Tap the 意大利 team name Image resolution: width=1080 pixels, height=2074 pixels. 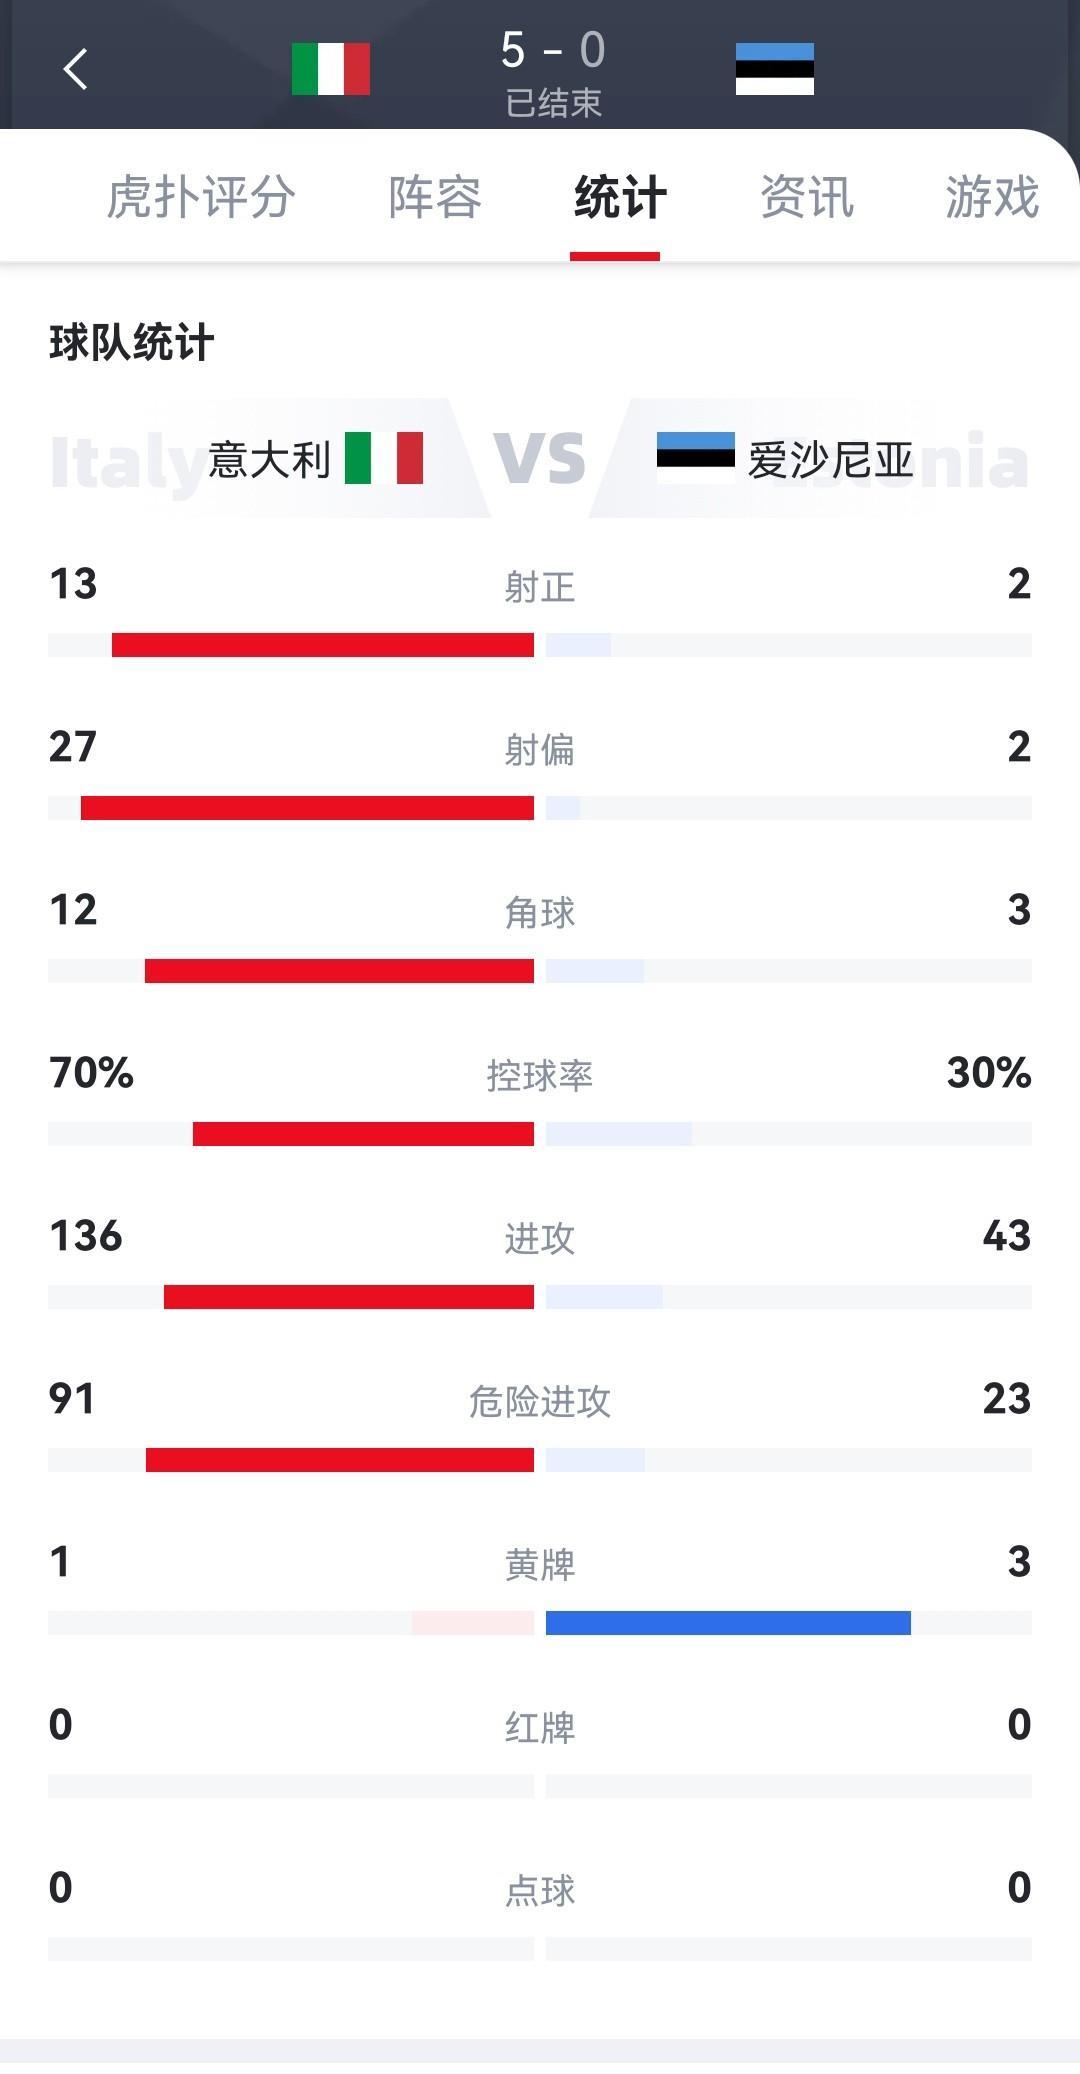[x=270, y=460]
